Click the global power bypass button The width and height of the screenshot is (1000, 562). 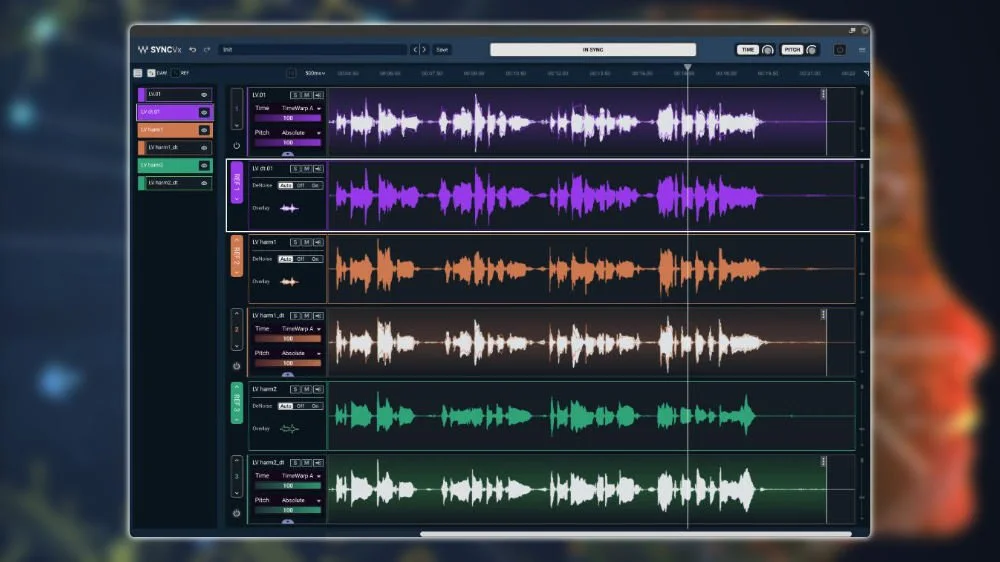click(839, 50)
